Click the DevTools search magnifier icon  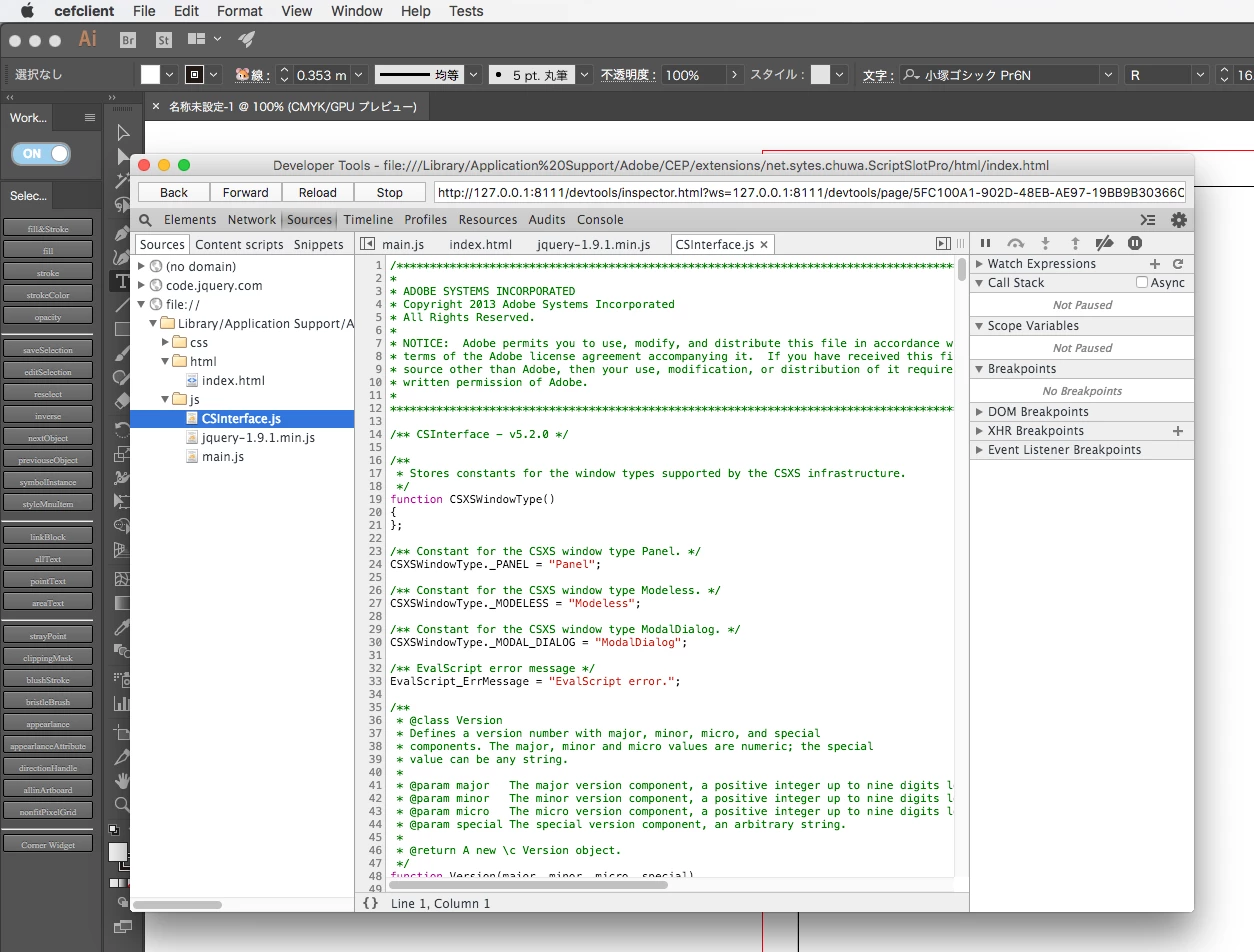[x=145, y=220]
